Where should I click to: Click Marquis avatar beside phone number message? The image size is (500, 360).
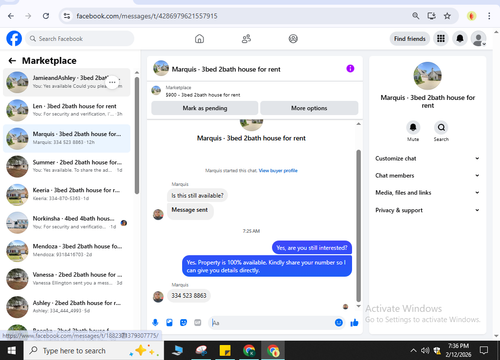click(158, 296)
